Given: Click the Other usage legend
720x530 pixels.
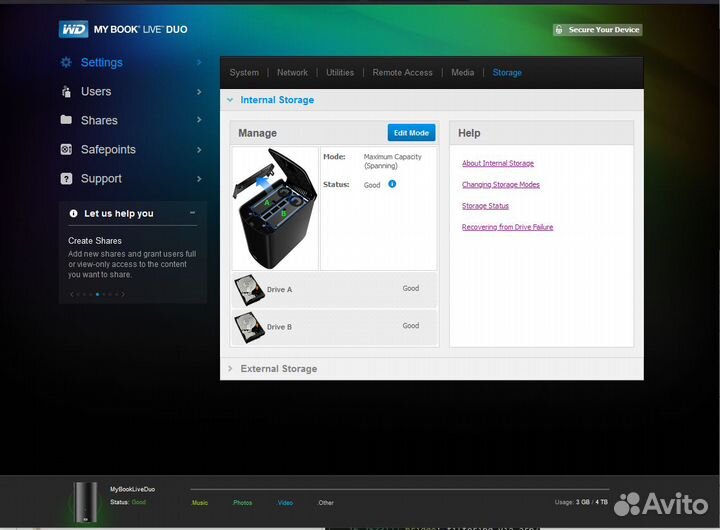Looking at the screenshot, I should pyautogui.click(x=326, y=503).
